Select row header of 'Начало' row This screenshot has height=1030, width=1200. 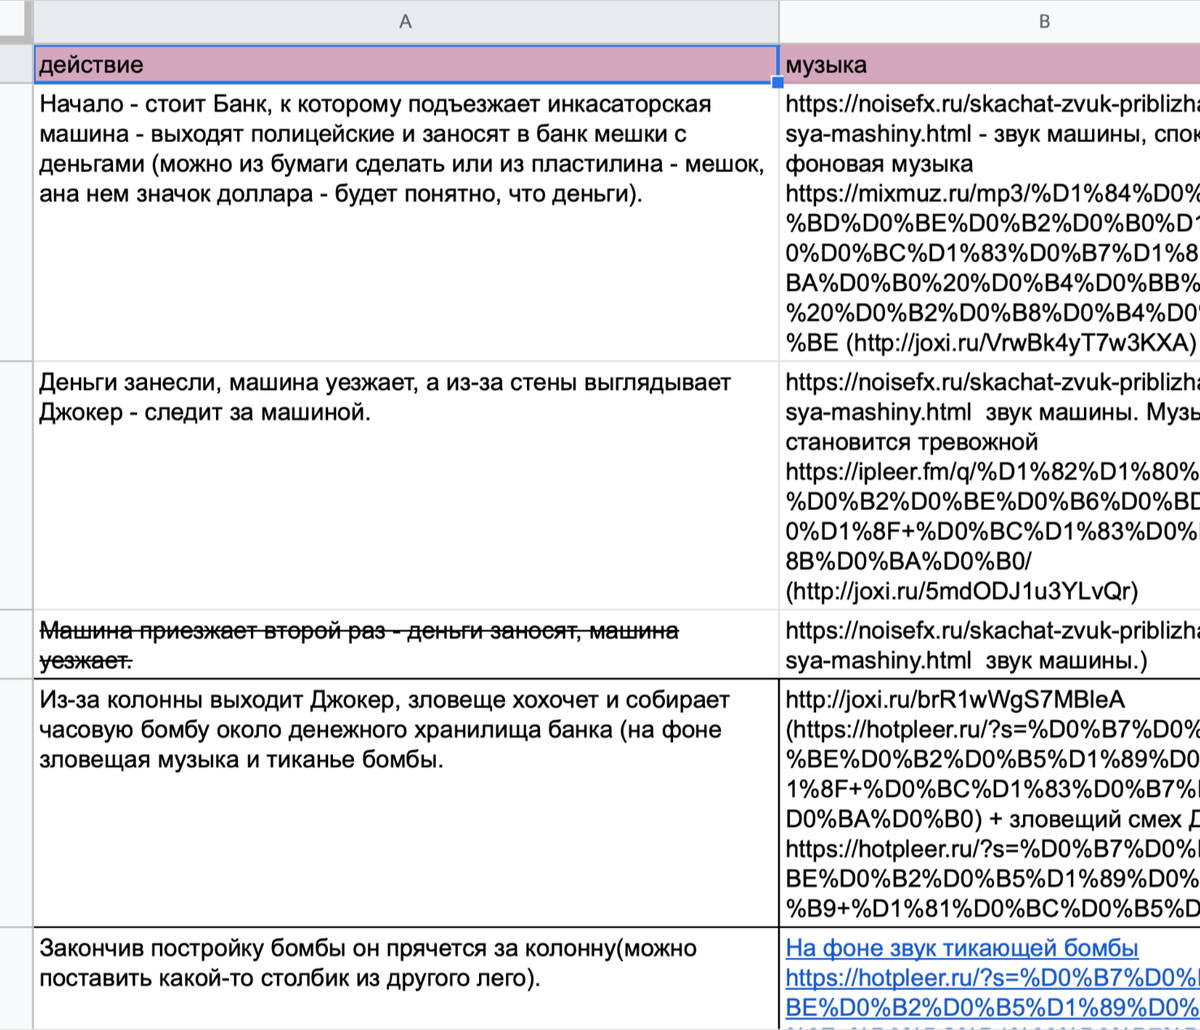coord(16,223)
